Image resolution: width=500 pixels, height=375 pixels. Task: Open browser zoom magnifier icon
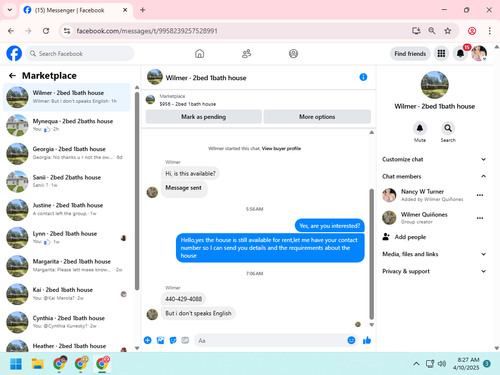432,31
